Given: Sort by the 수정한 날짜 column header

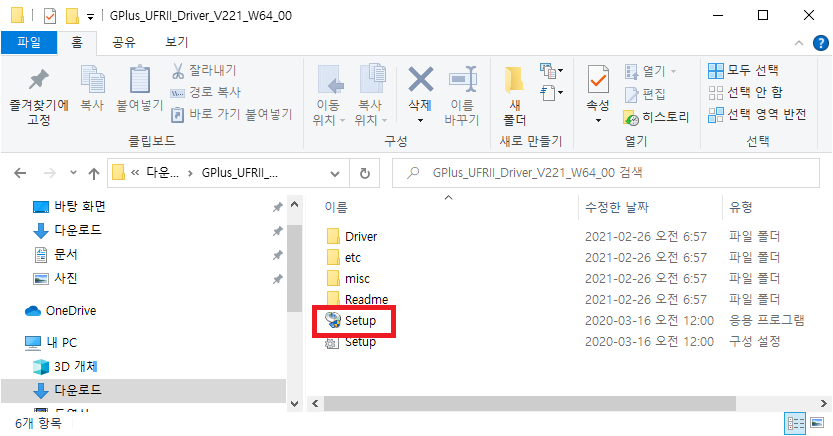Looking at the screenshot, I should tap(617, 207).
